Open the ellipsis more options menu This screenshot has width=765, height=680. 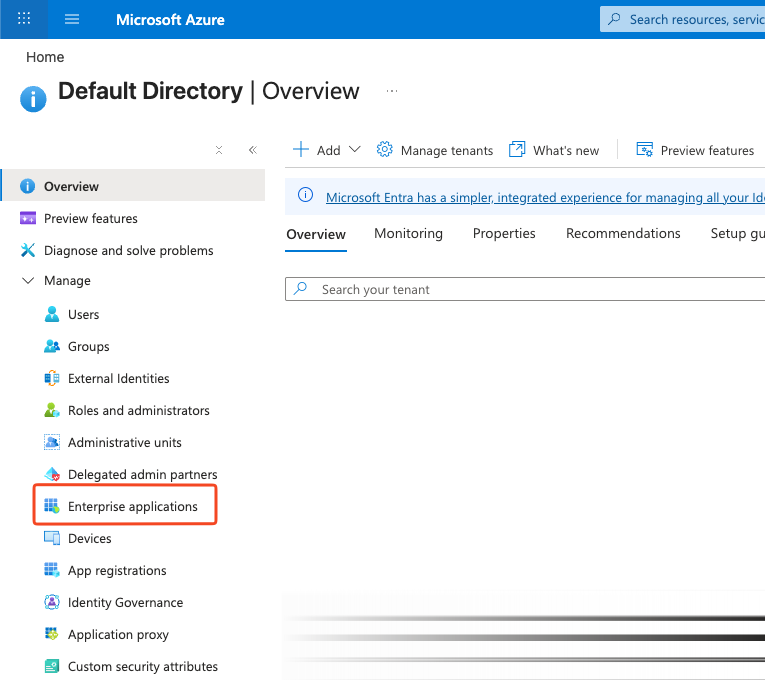pos(392,91)
